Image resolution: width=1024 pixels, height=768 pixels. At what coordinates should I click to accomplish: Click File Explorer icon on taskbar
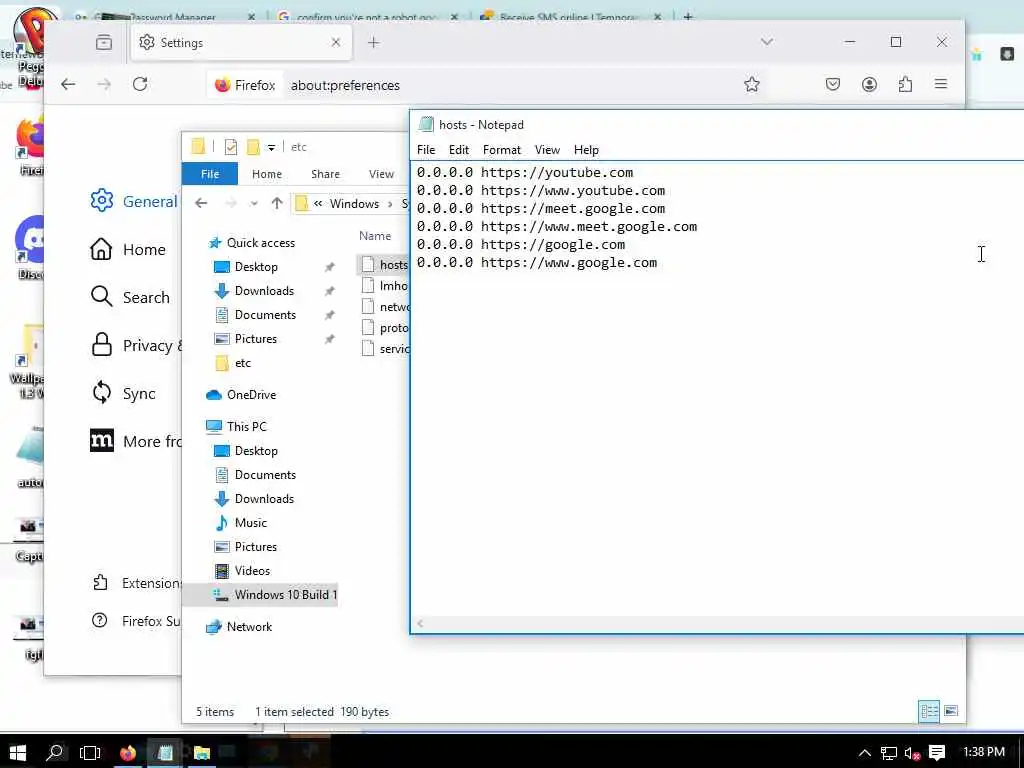click(202, 752)
